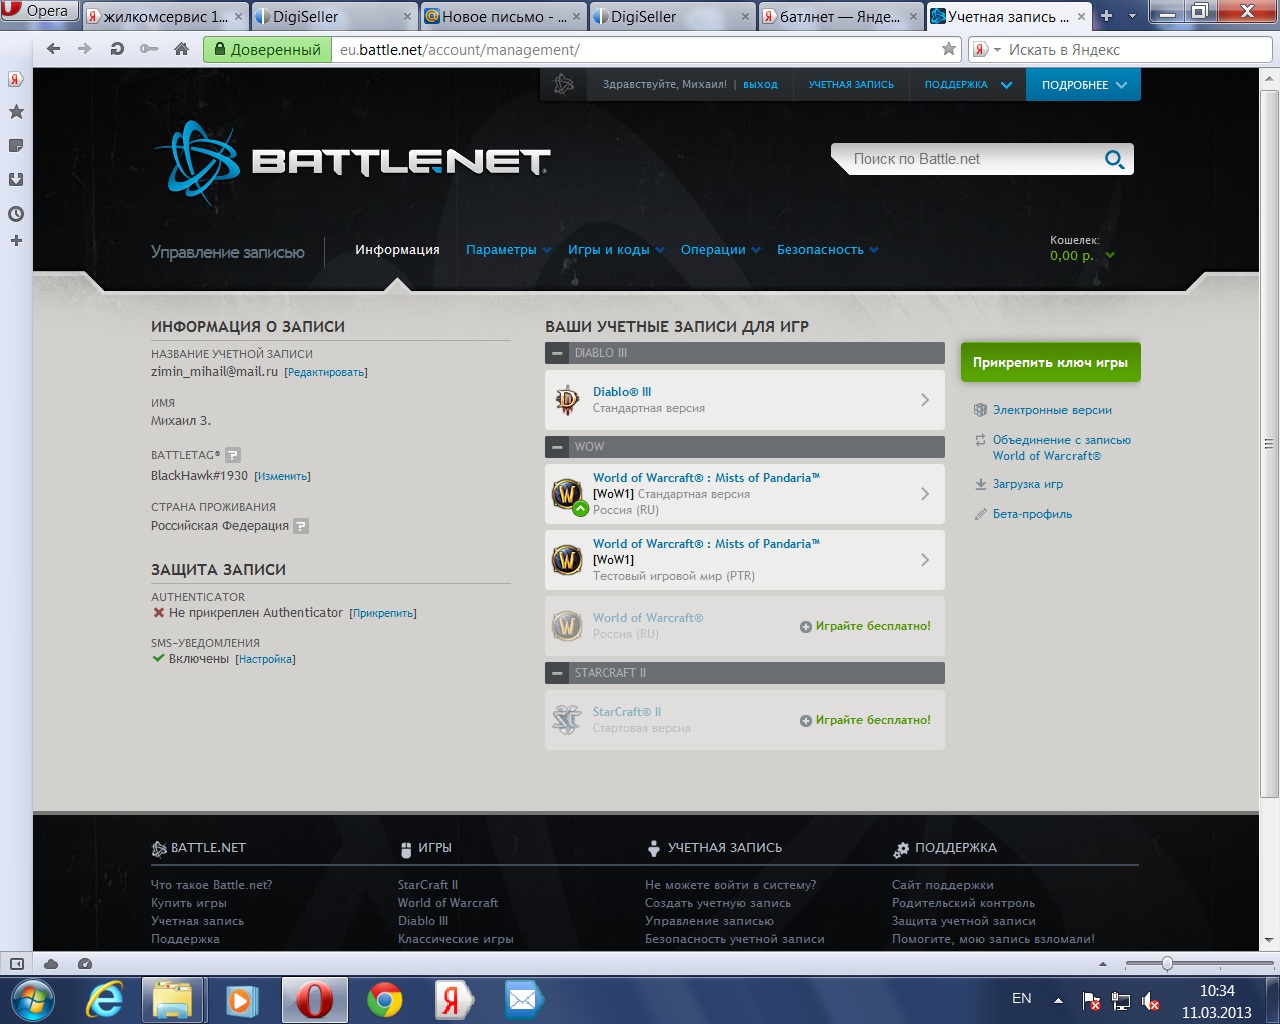The image size is (1280, 1024).
Task: Adjust the Opera zoom slider
Action: coord(1167,964)
